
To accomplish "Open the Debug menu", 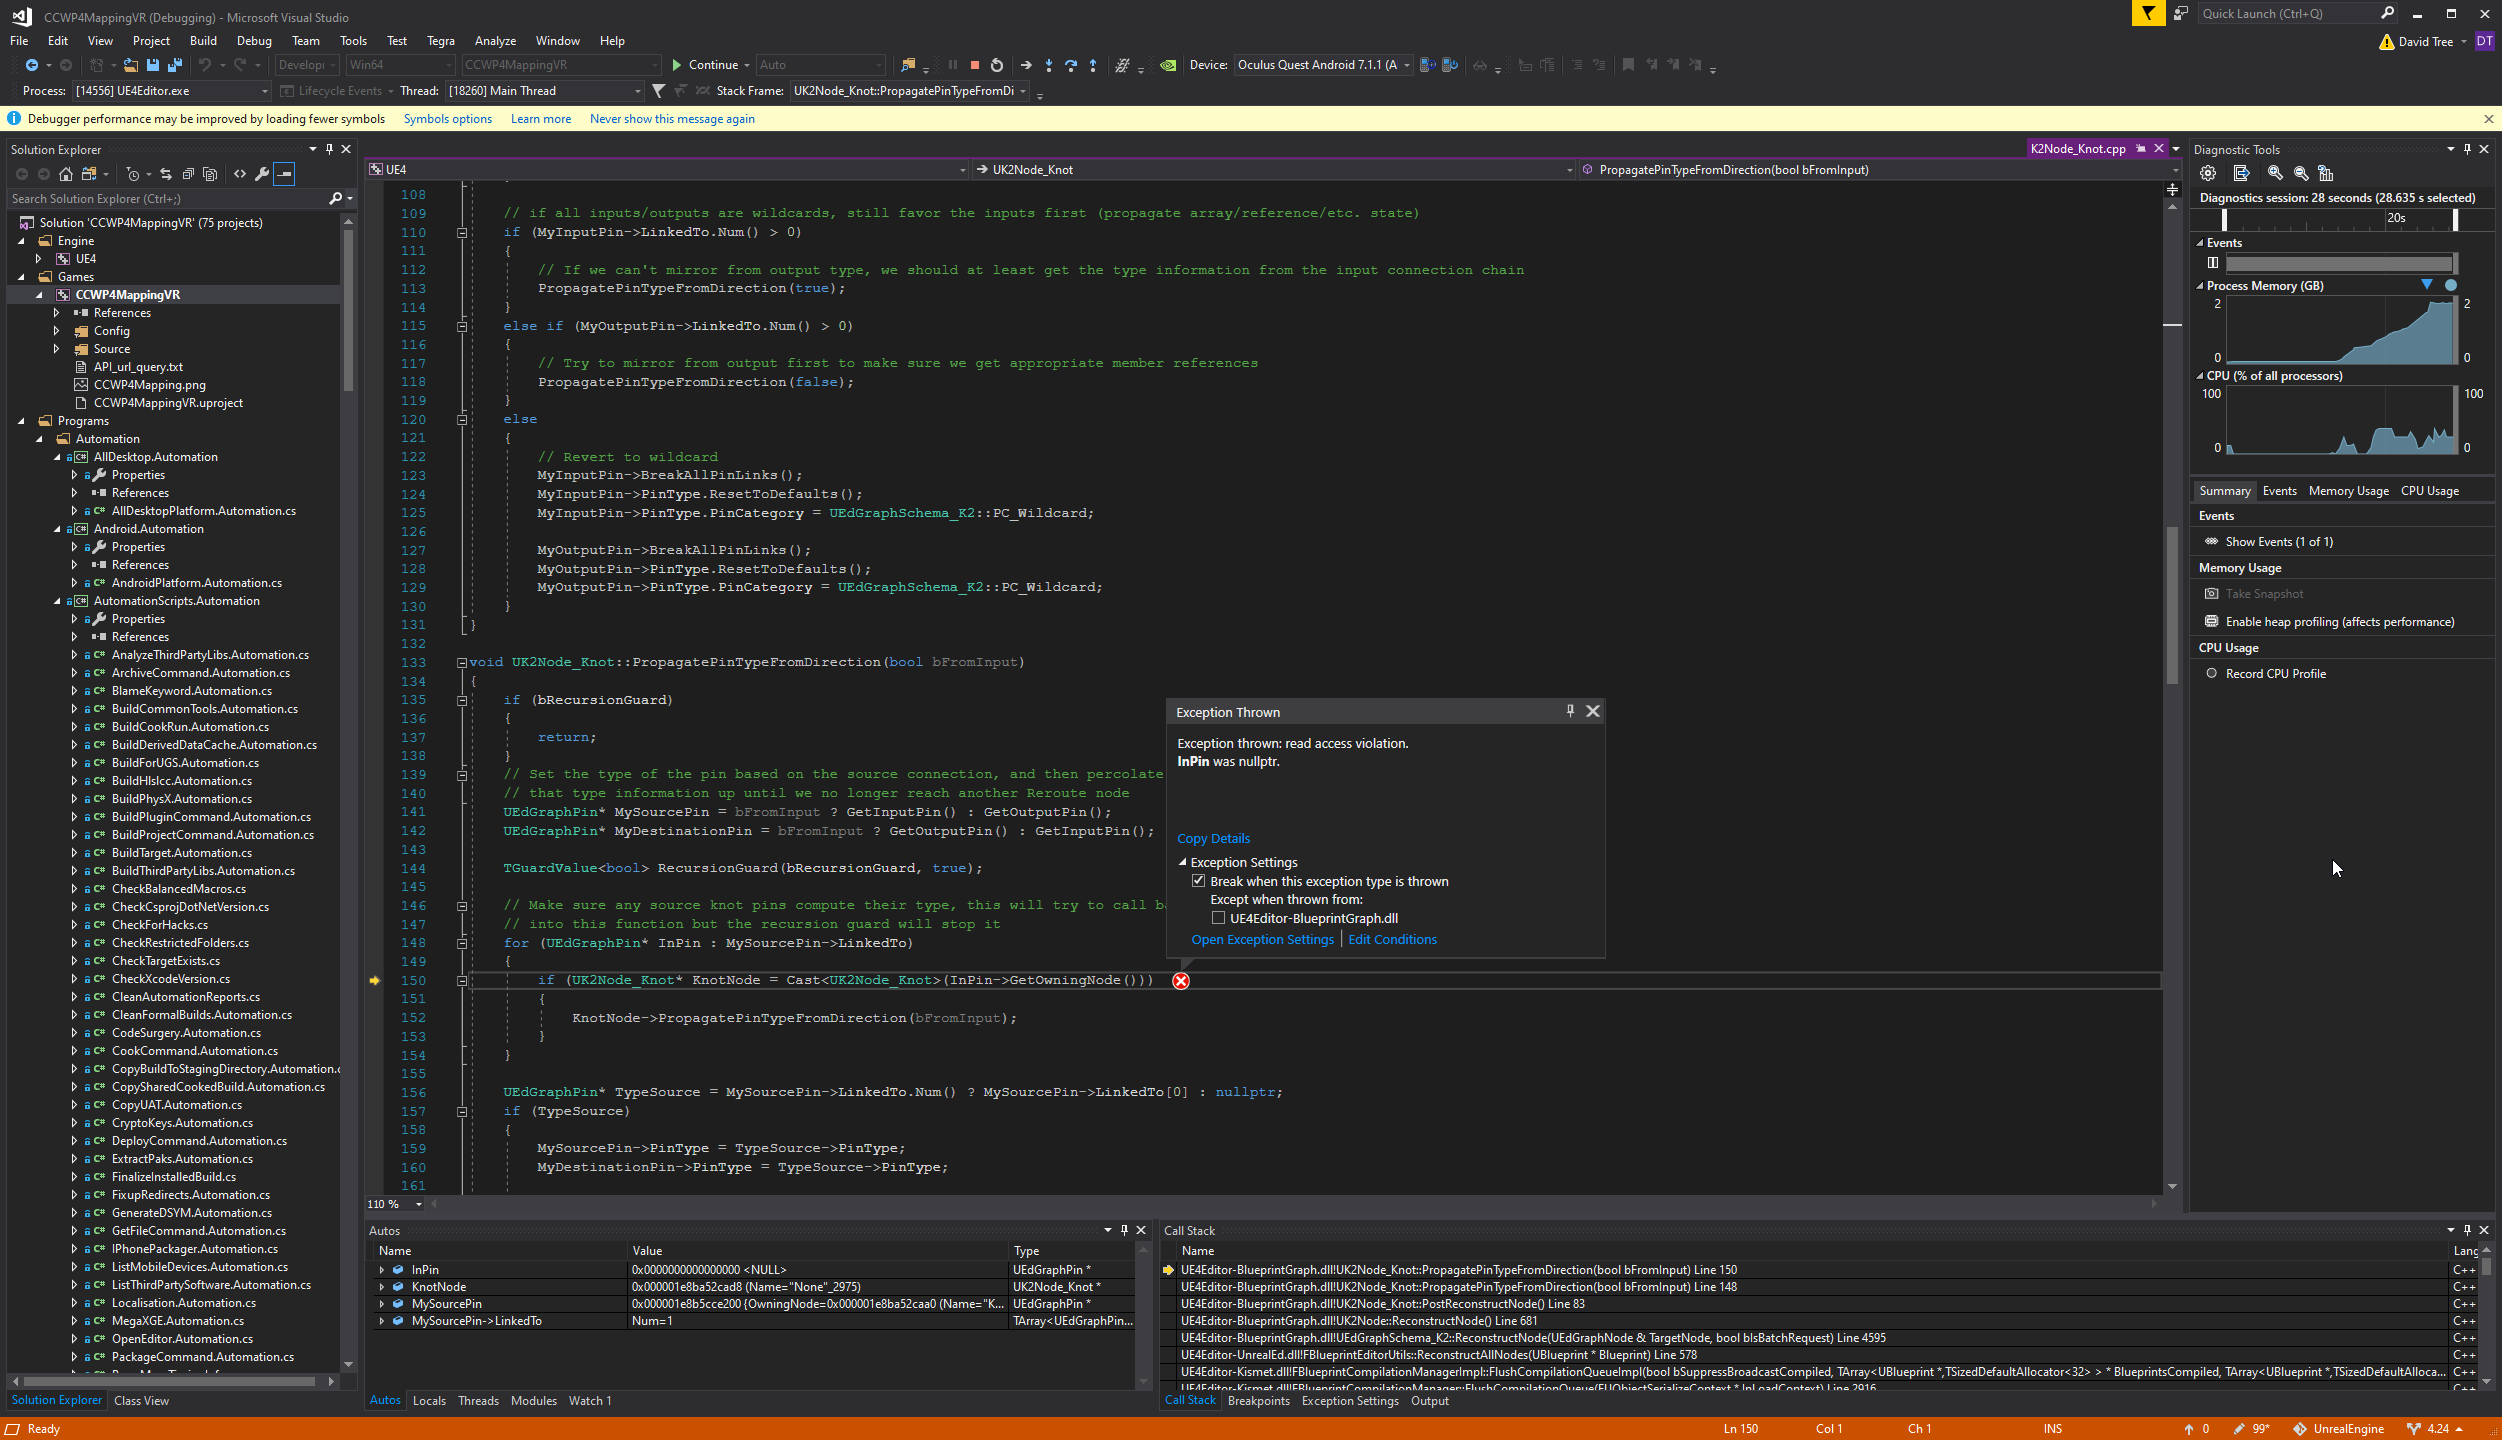I will coord(253,41).
